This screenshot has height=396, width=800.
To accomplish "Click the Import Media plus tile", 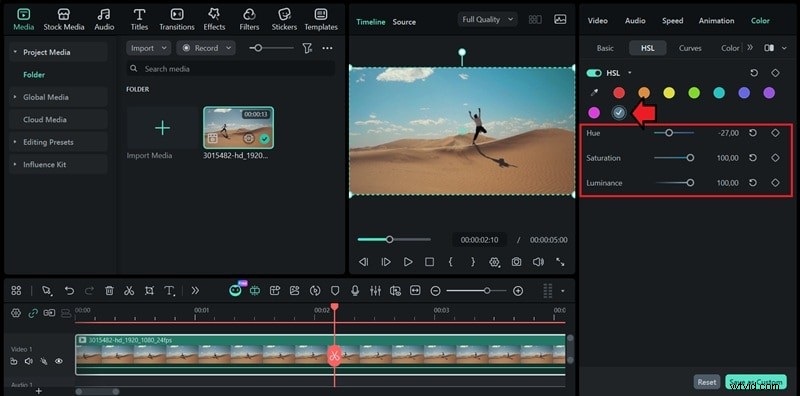I will [x=162, y=128].
